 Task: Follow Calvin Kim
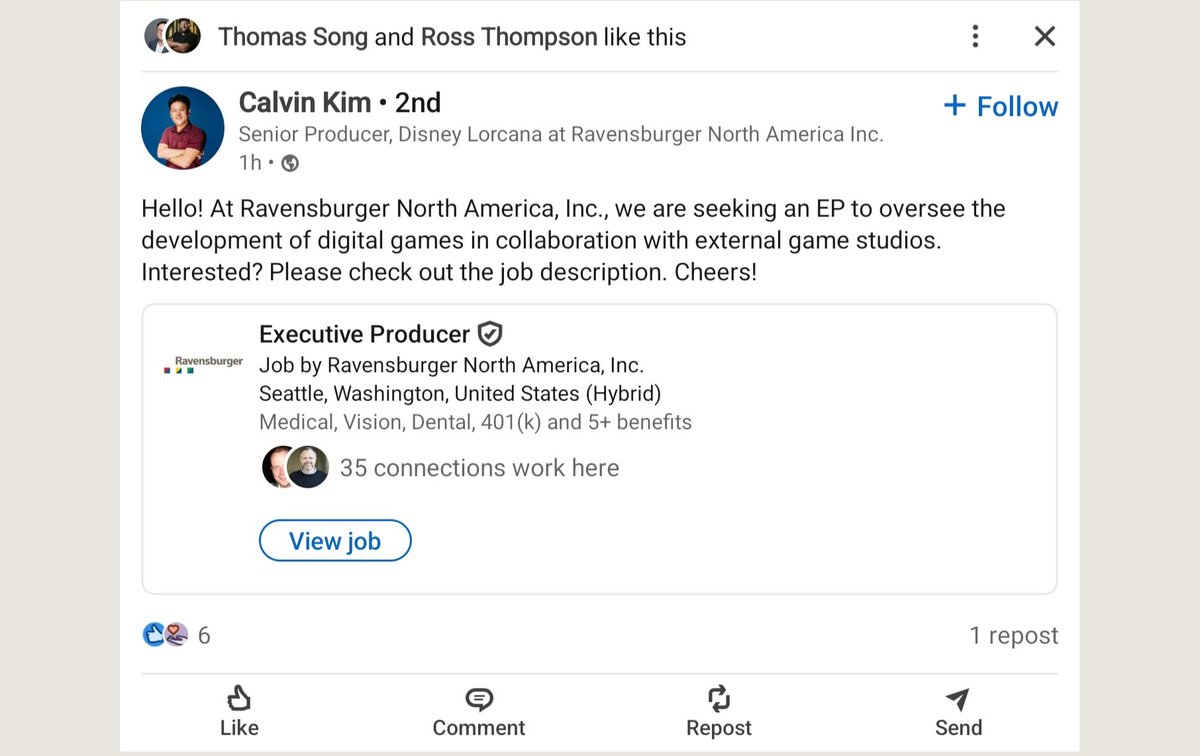(1001, 106)
